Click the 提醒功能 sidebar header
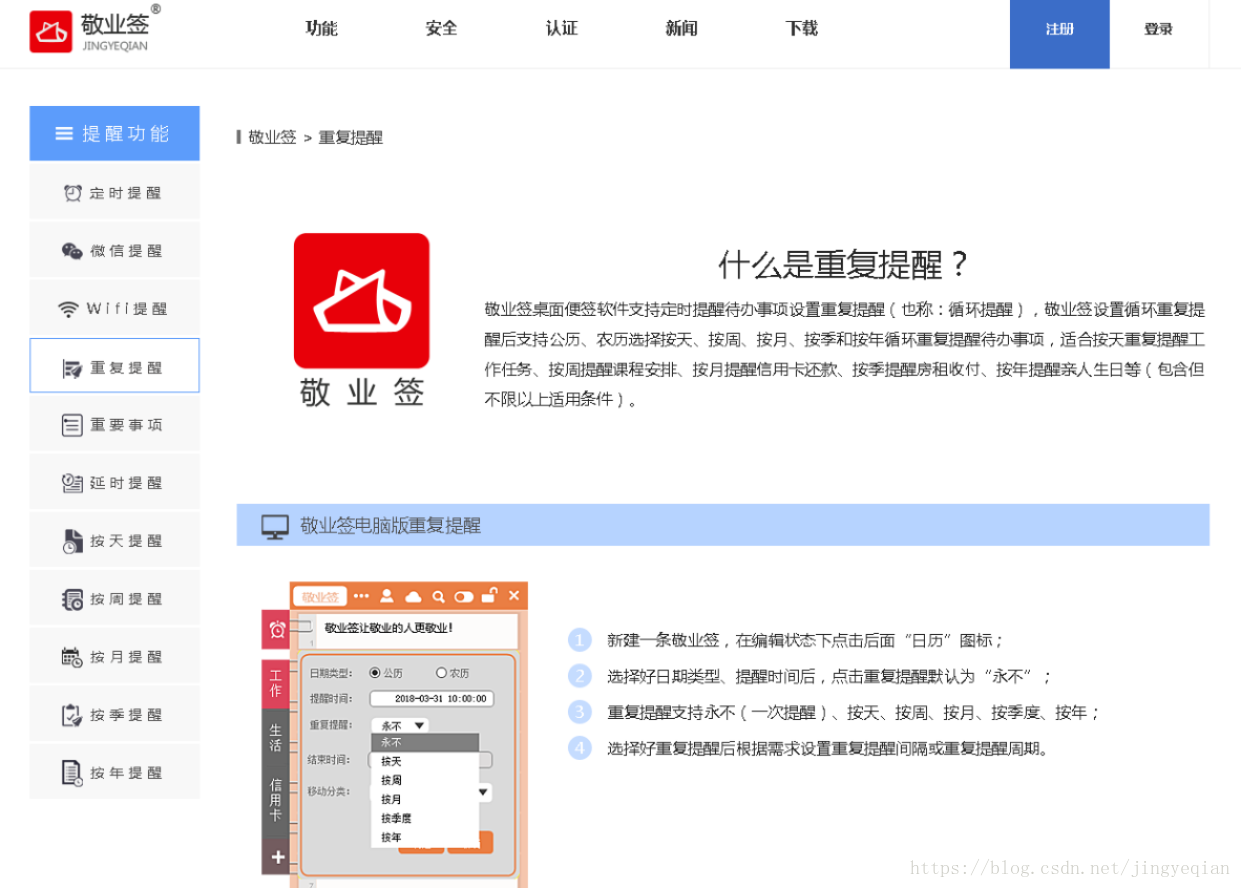 pos(115,133)
